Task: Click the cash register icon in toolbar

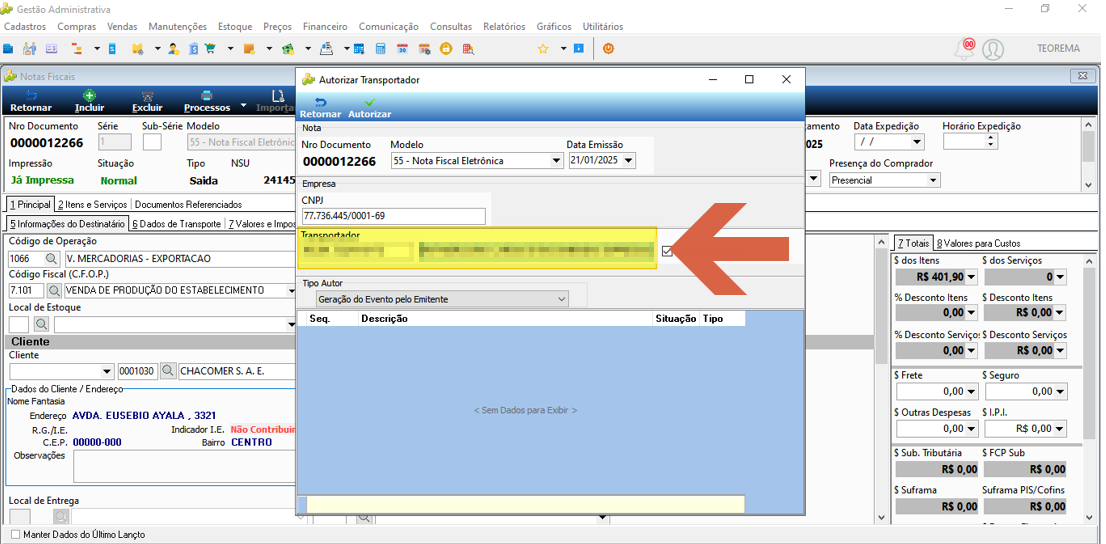Action: pos(326,49)
